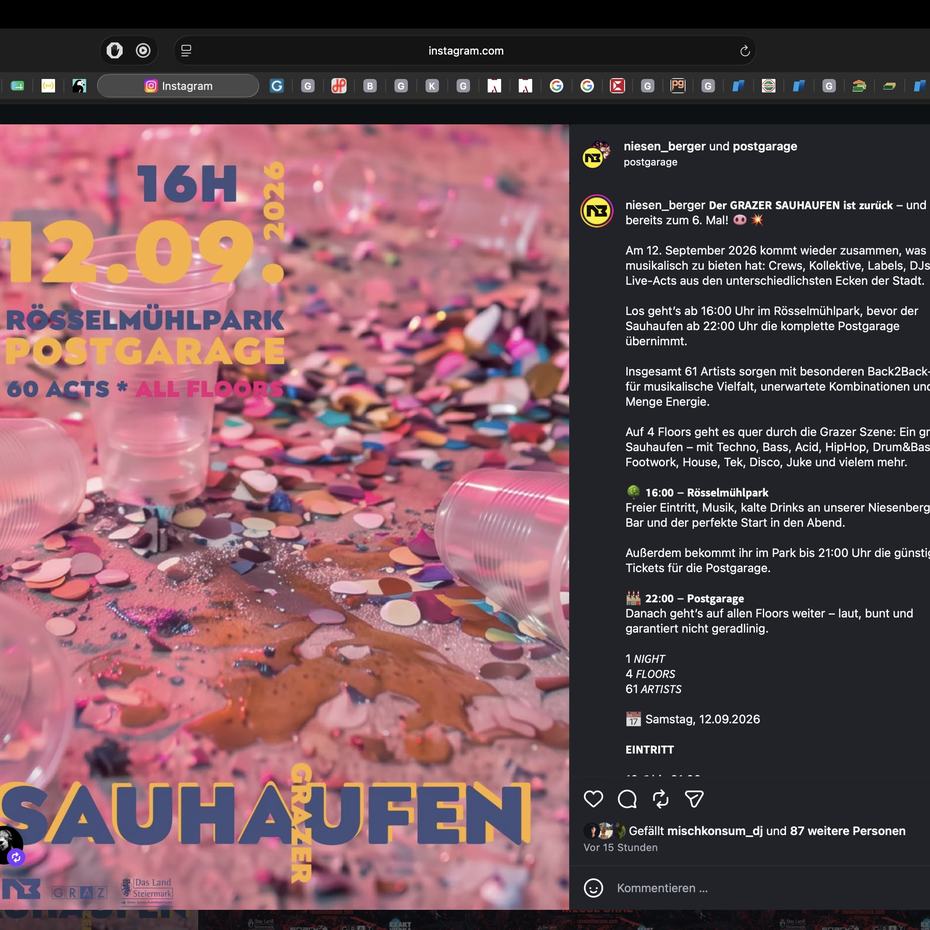Switch to the gray K favicon tab
930x930 pixels.
click(x=432, y=86)
